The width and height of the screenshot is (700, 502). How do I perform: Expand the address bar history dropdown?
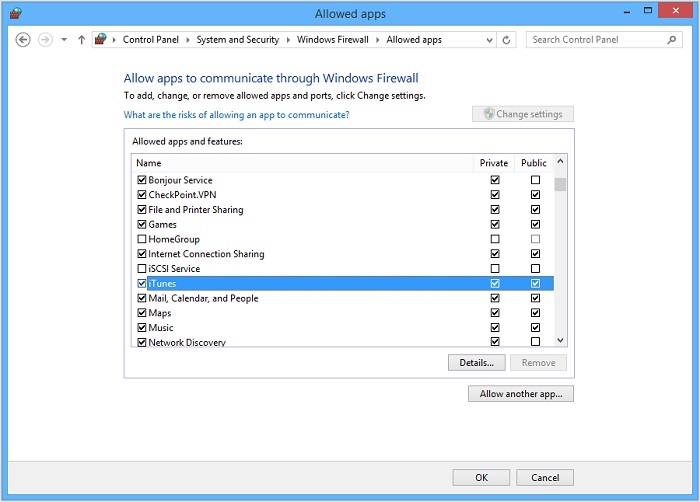point(488,40)
